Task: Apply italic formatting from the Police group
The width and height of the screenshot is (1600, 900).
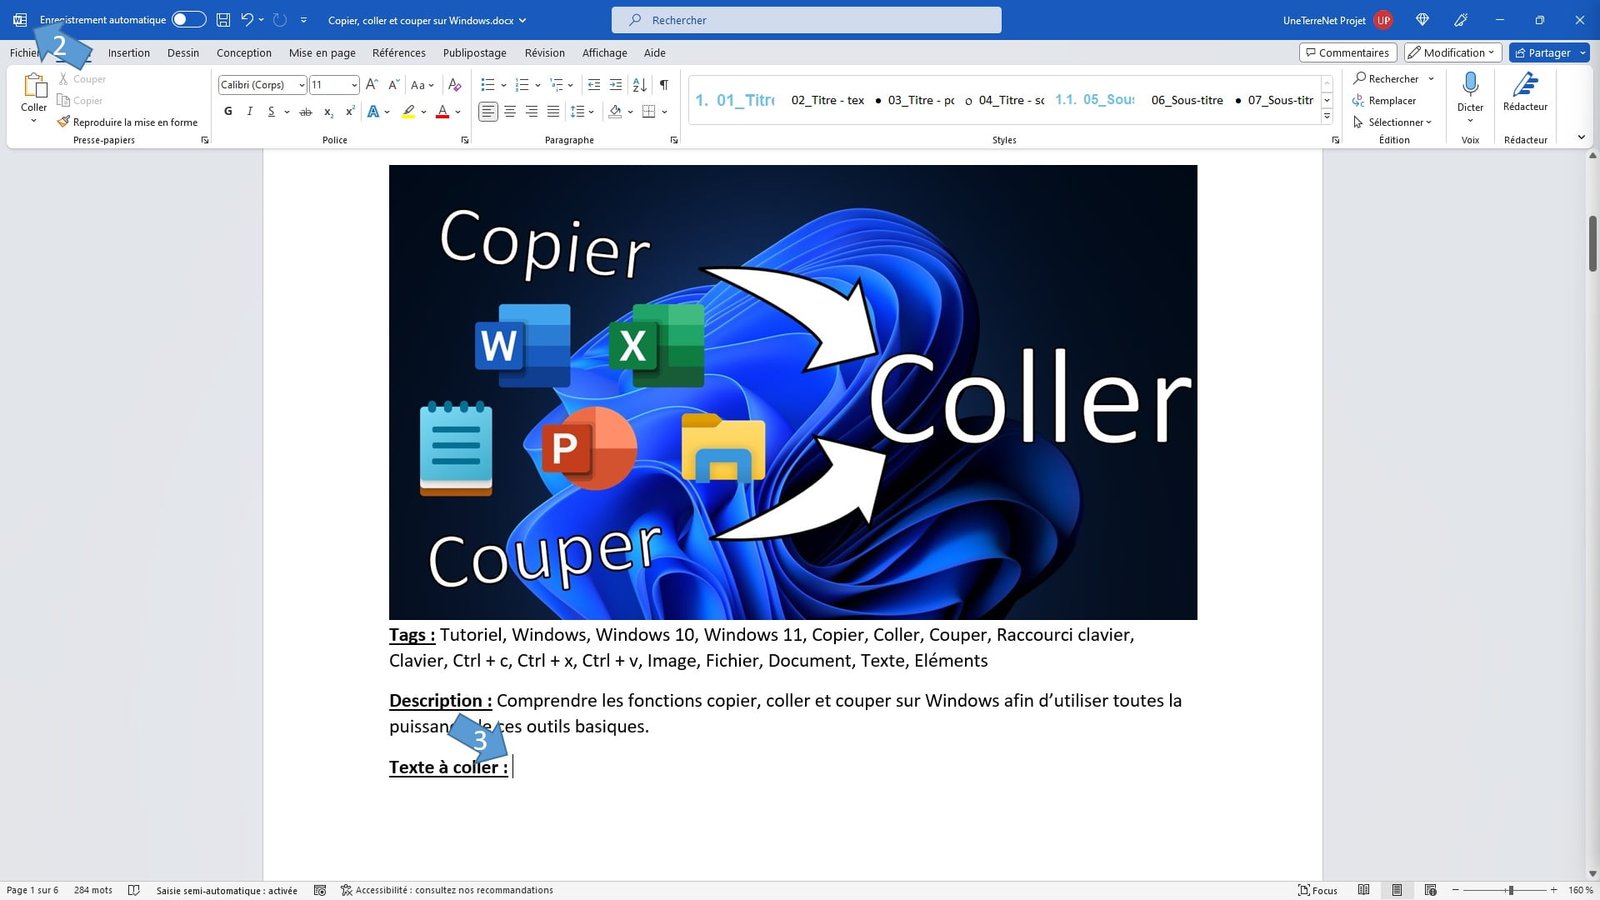Action: 249,111
